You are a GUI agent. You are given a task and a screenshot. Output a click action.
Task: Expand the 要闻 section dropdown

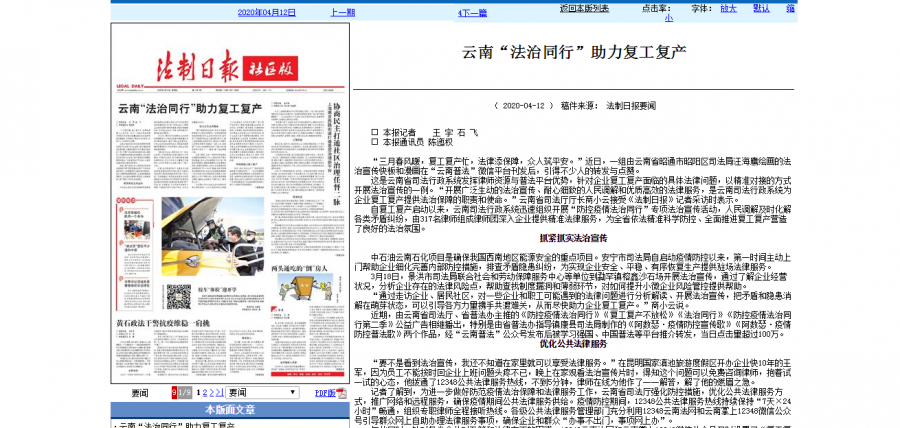point(262,393)
